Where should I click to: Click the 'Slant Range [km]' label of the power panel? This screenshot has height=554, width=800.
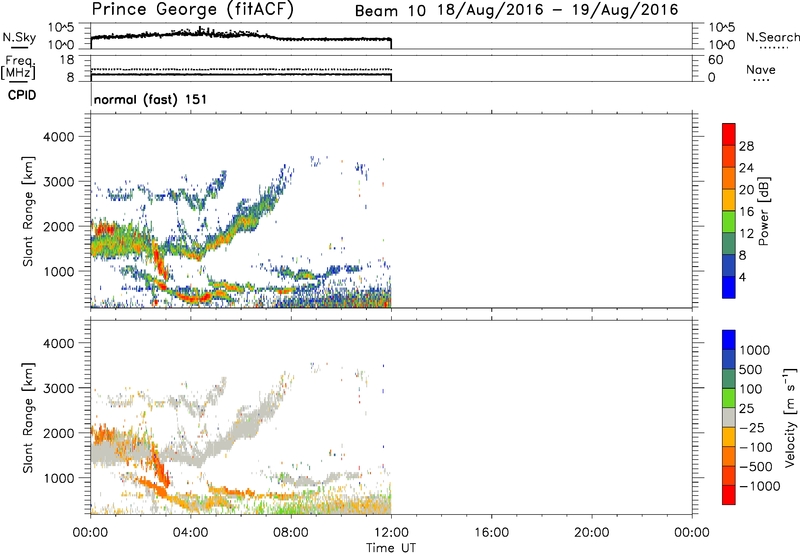[x=28, y=211]
